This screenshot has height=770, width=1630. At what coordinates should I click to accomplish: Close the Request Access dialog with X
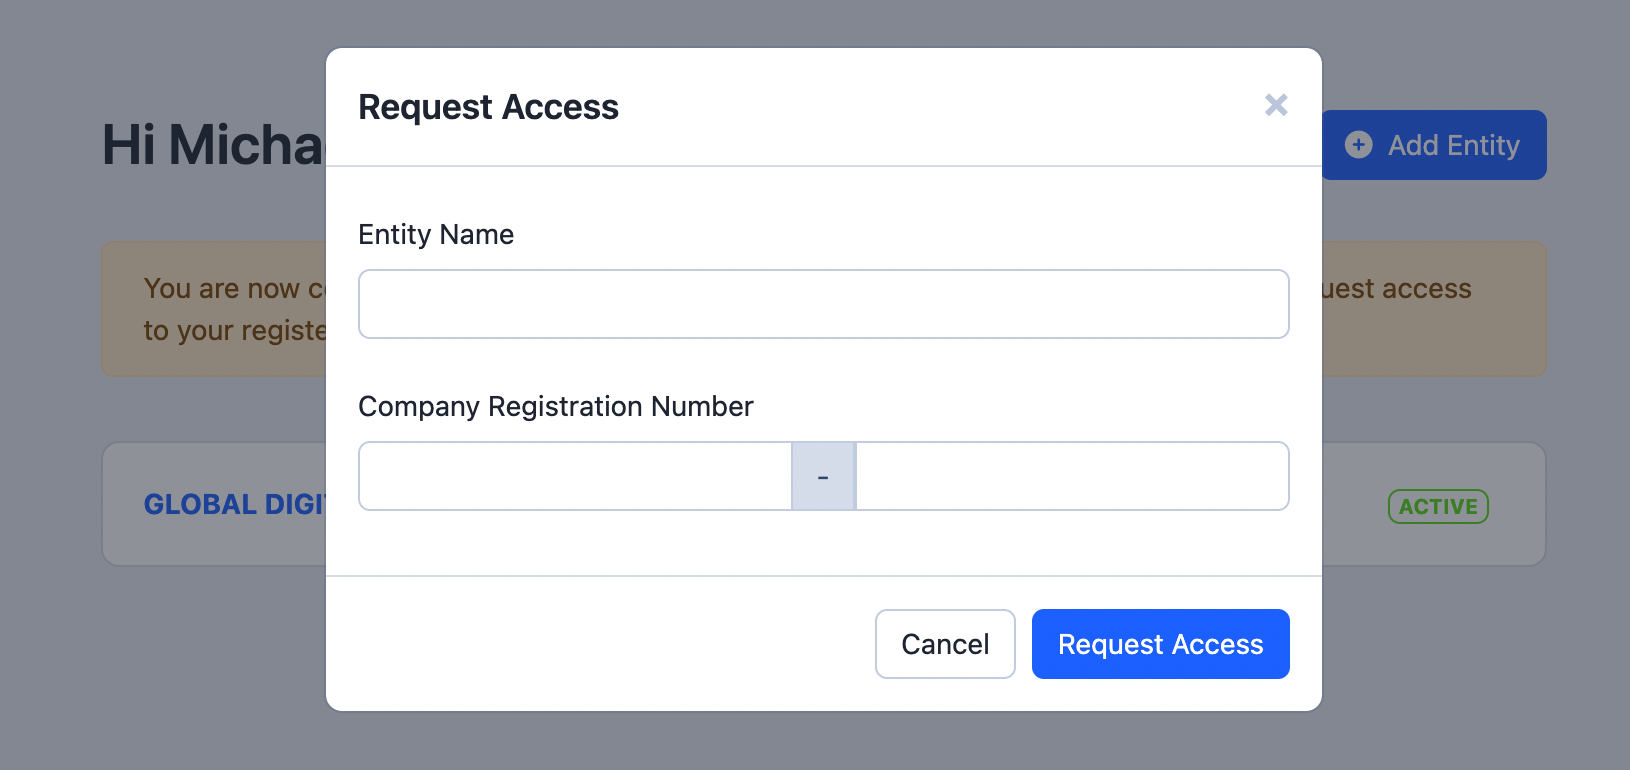point(1276,105)
